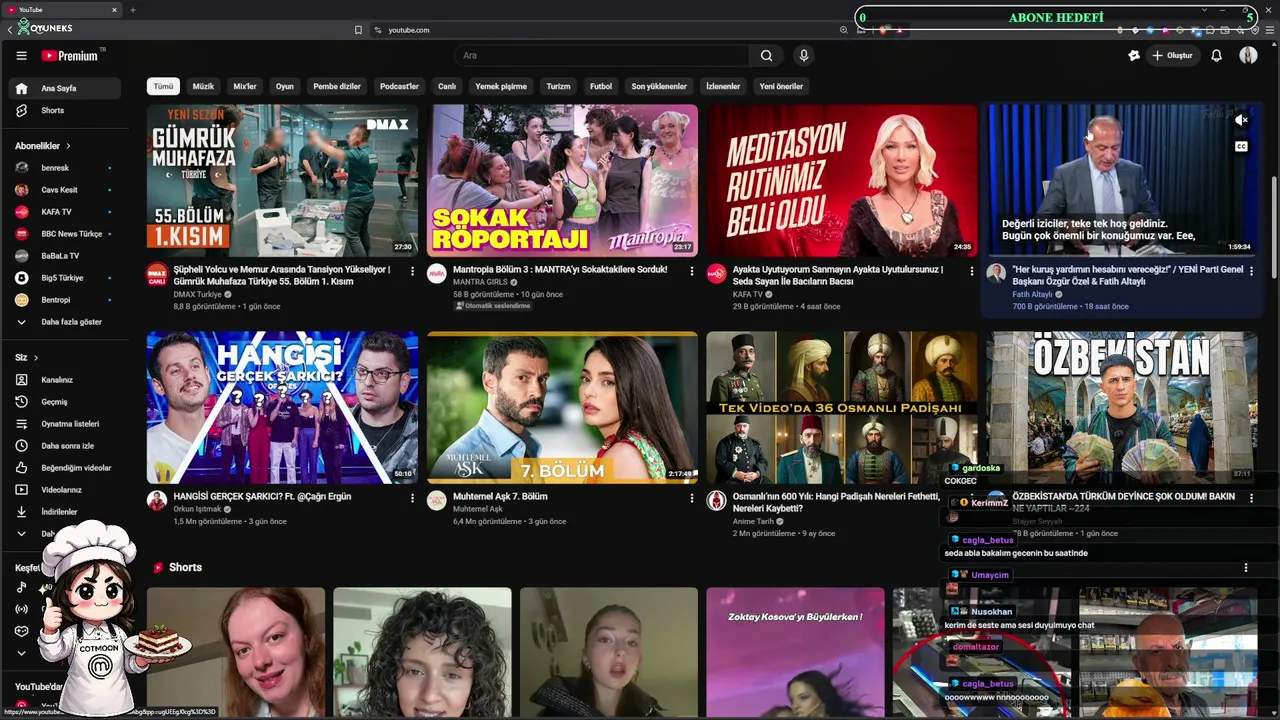
Task: Open options for Mantropia Bölüm 3 video
Action: pyautogui.click(x=691, y=271)
